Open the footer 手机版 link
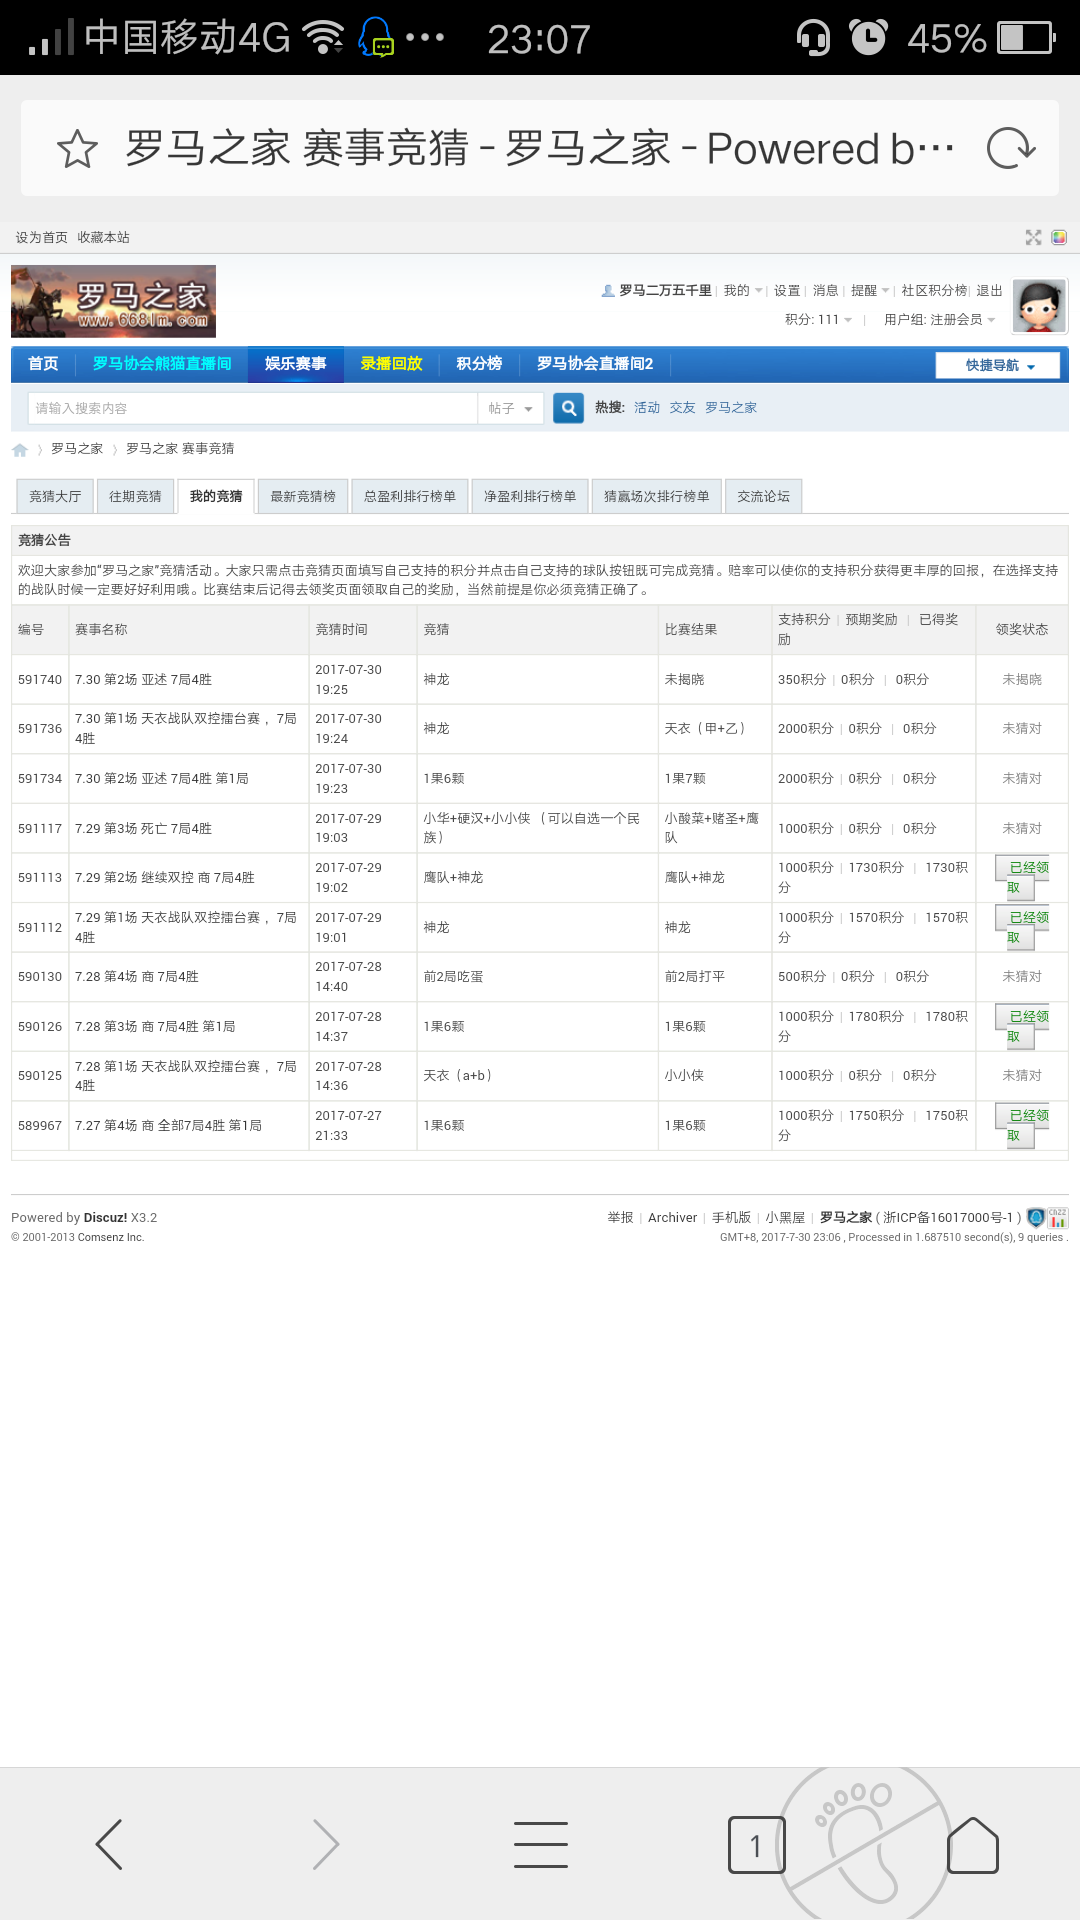1080x1920 pixels. [x=731, y=1217]
